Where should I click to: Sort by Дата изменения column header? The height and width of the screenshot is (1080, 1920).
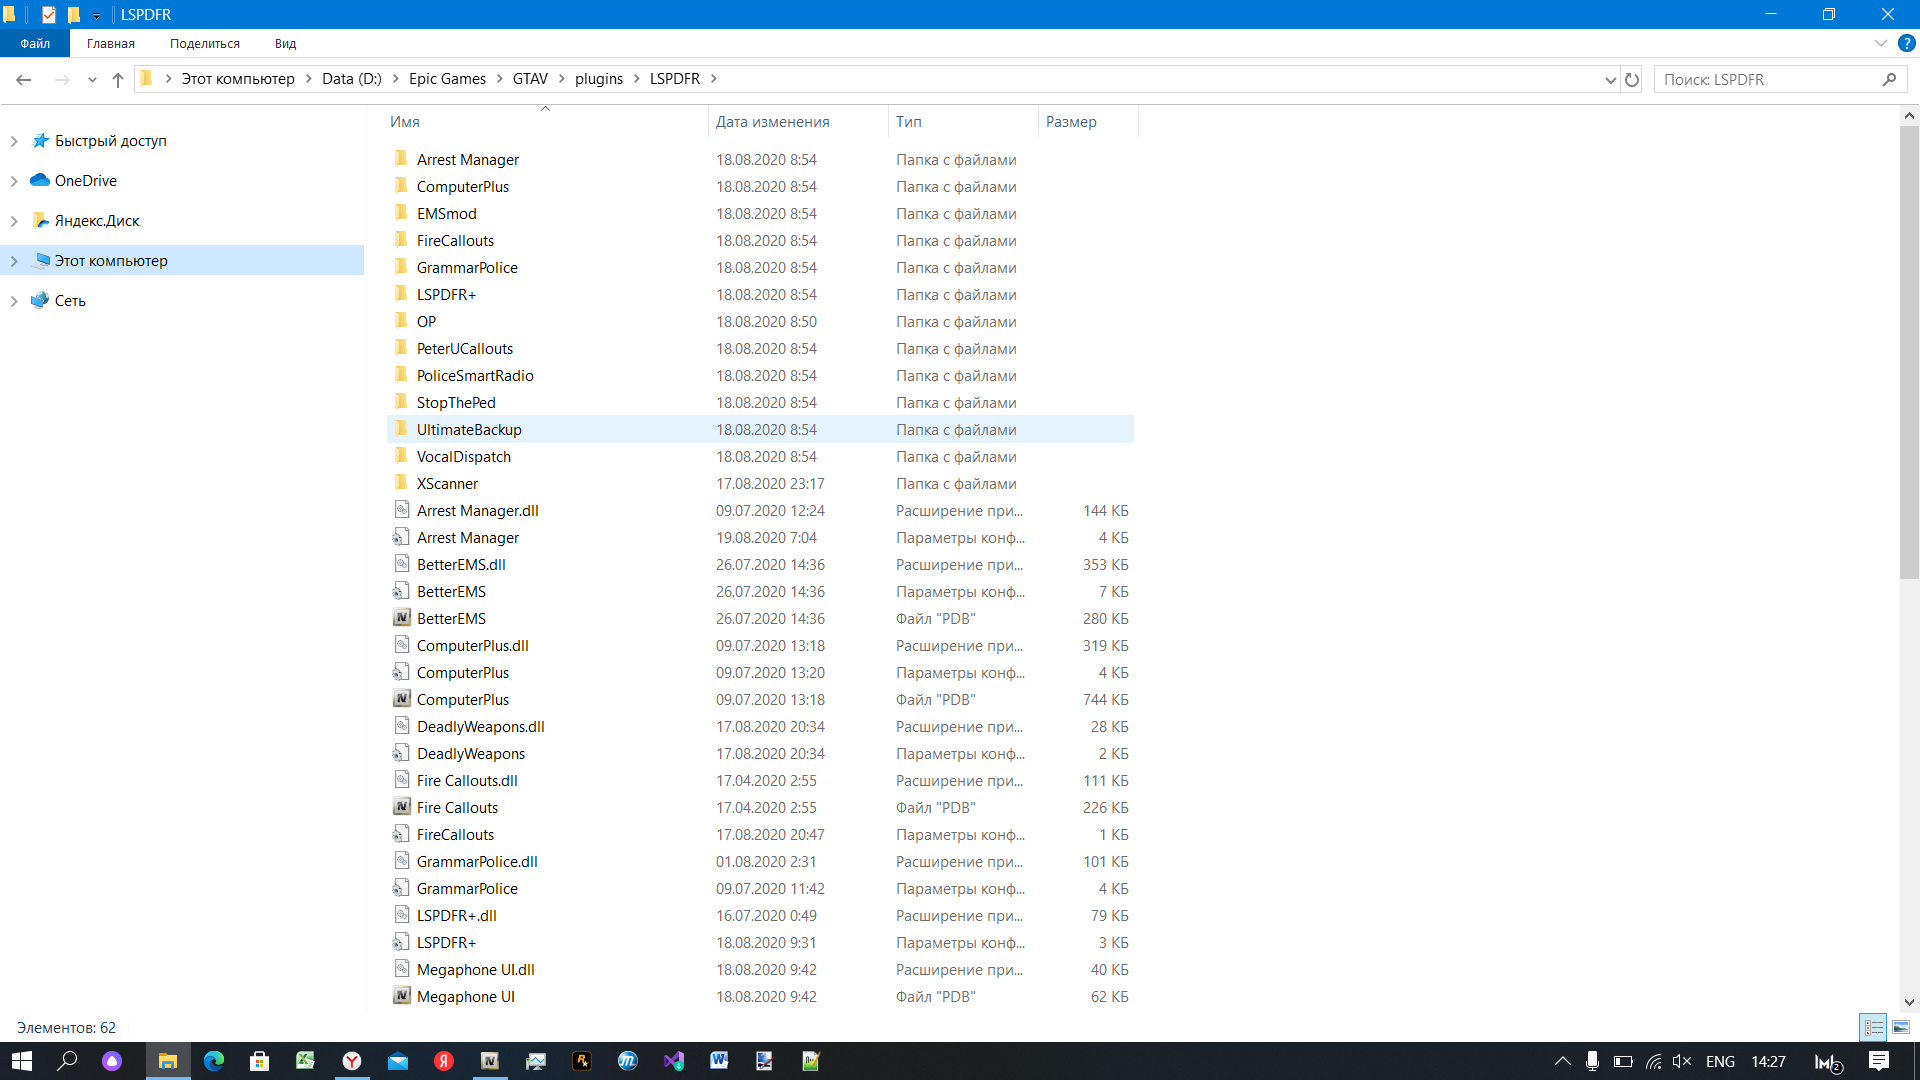(x=772, y=121)
